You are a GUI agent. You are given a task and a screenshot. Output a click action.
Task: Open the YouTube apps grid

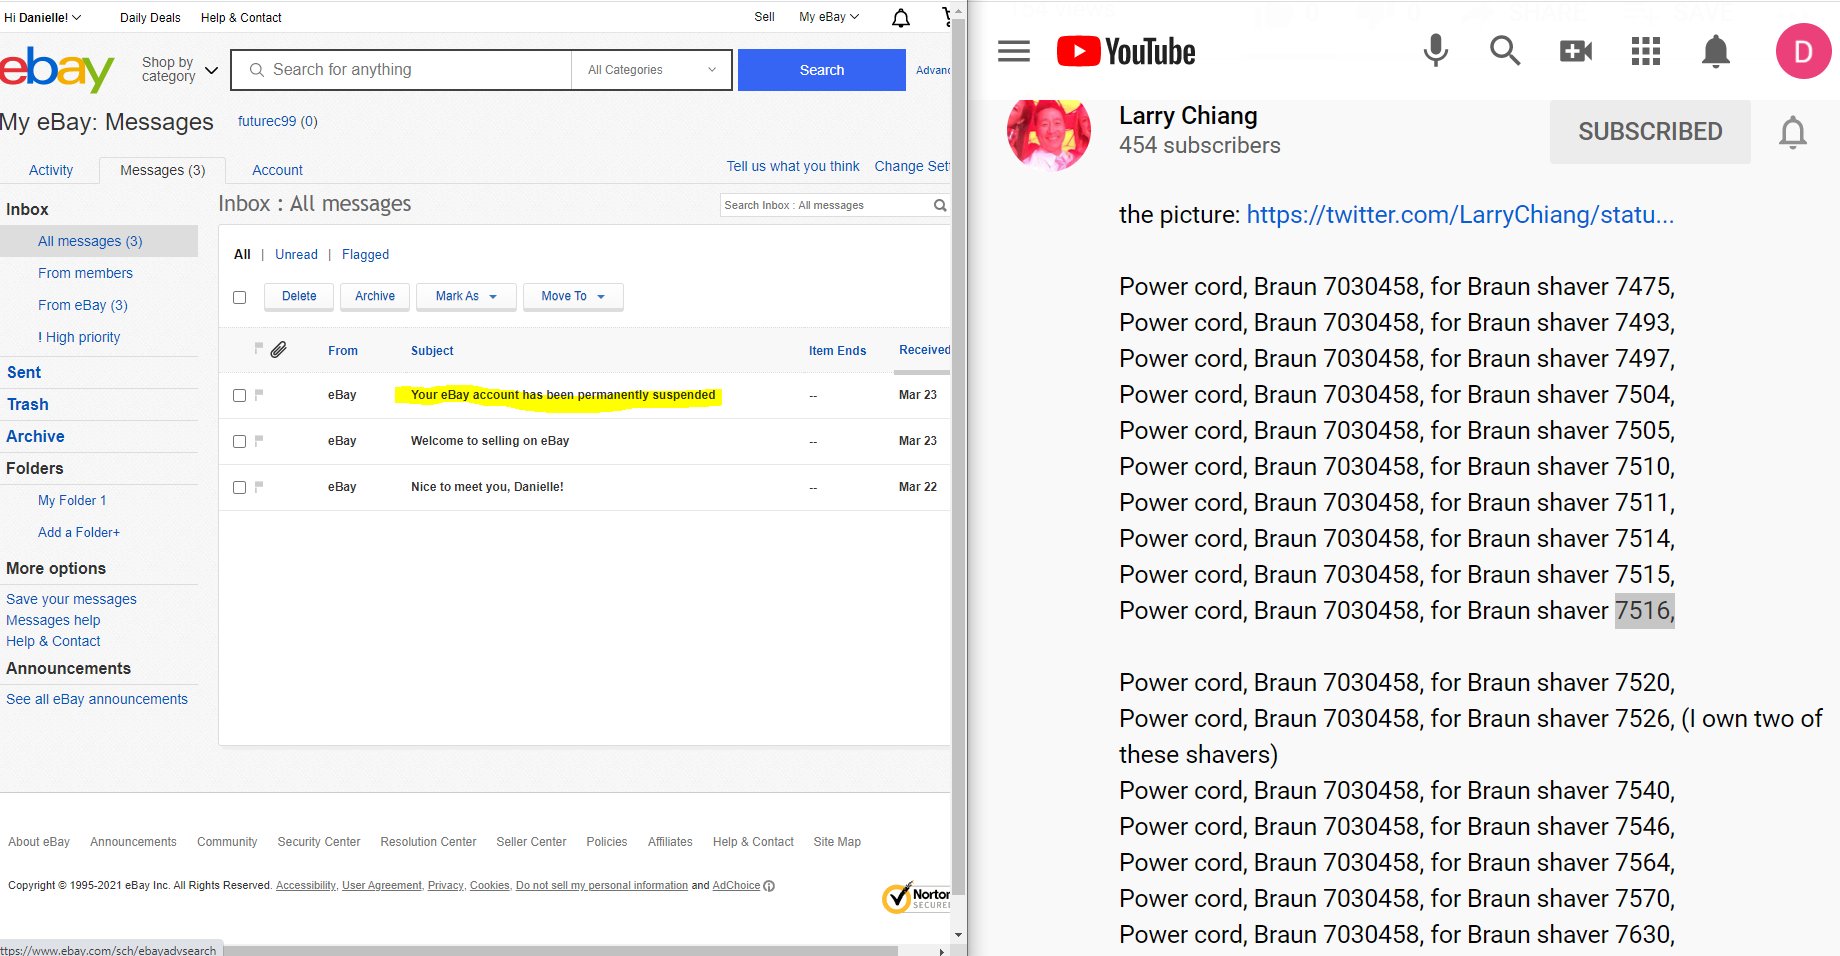click(1645, 51)
